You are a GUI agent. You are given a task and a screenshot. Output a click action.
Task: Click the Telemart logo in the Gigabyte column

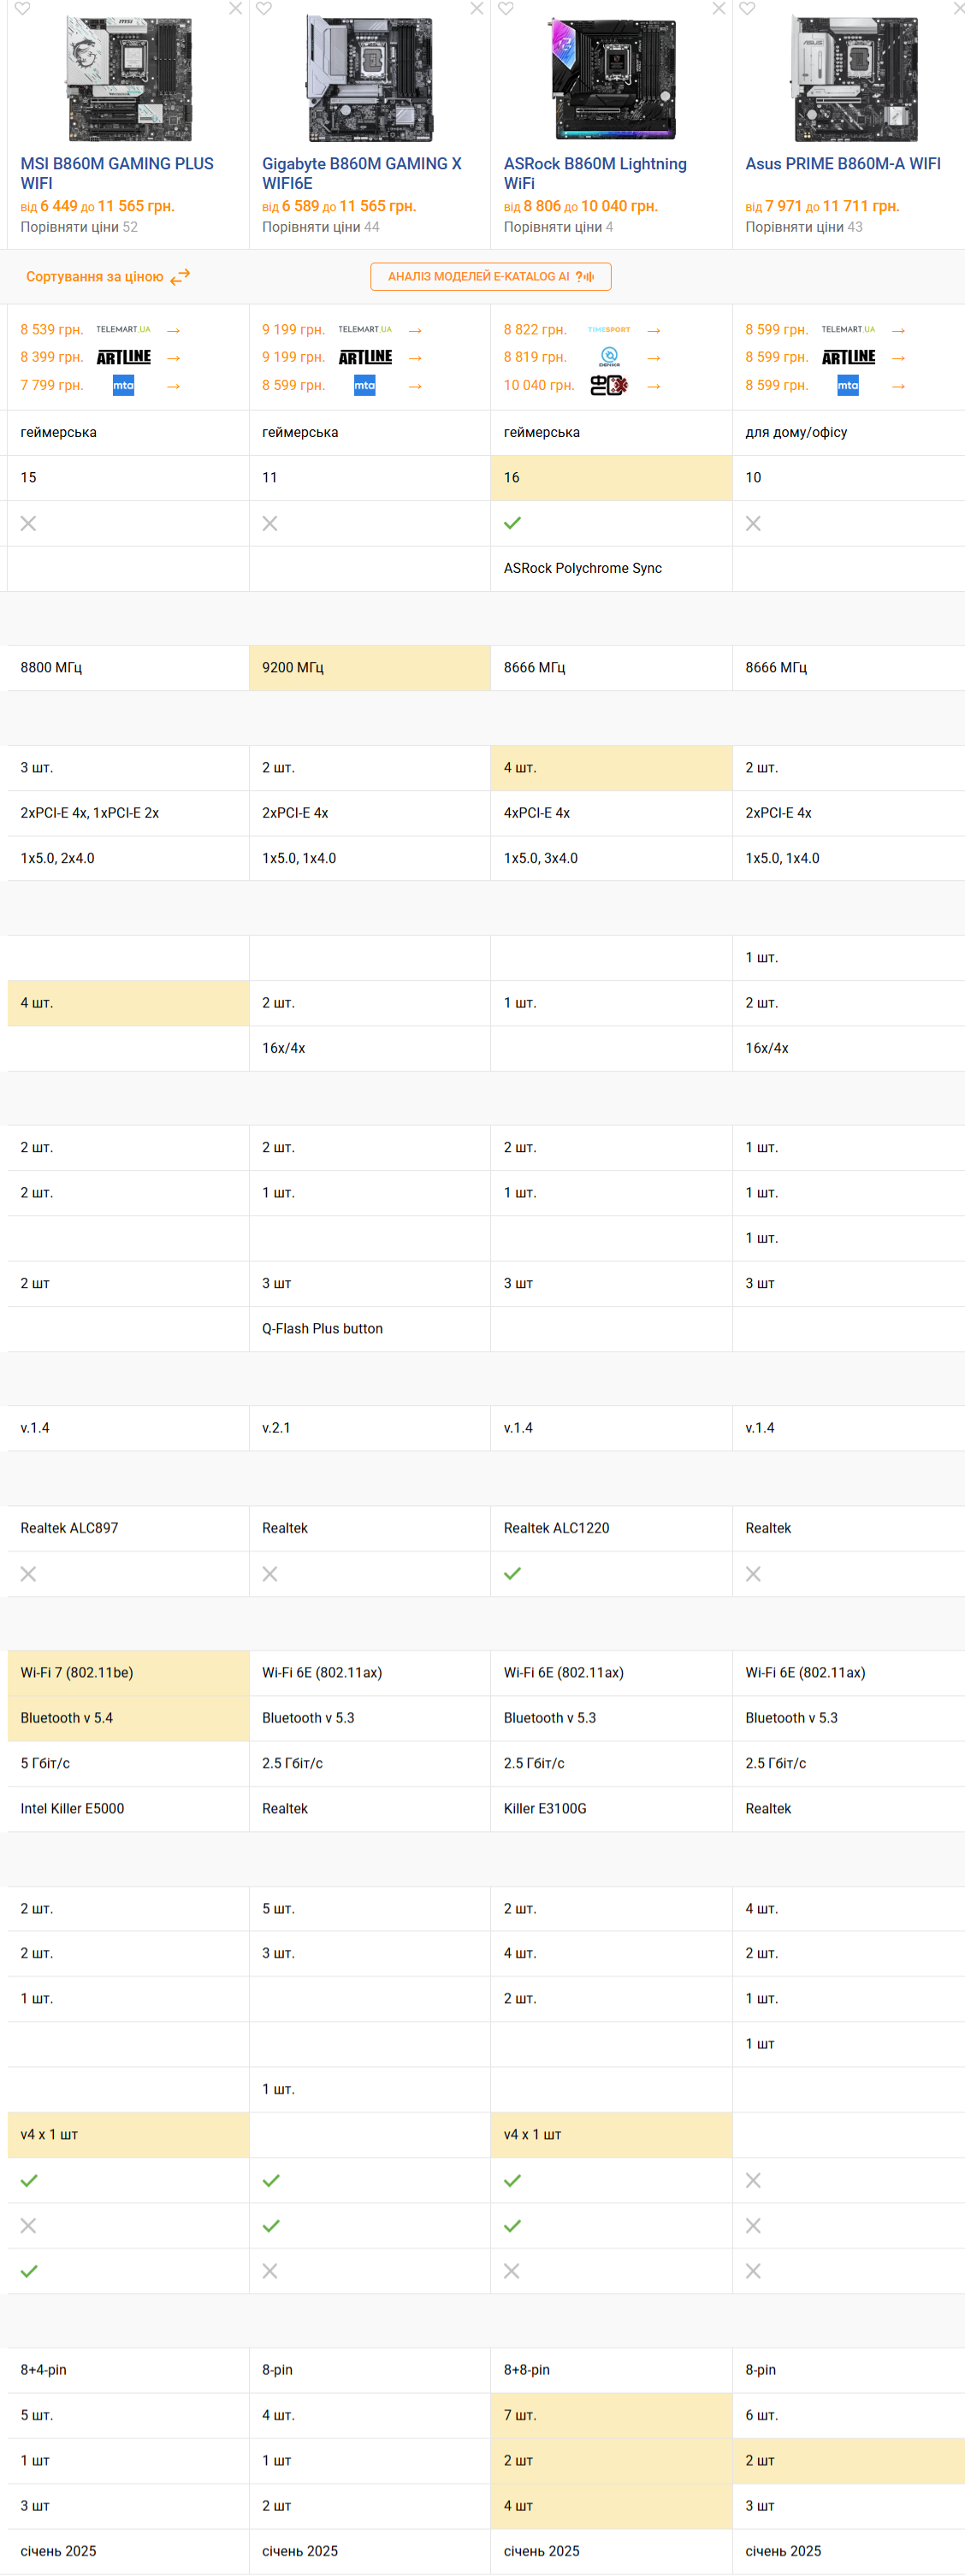coord(365,330)
